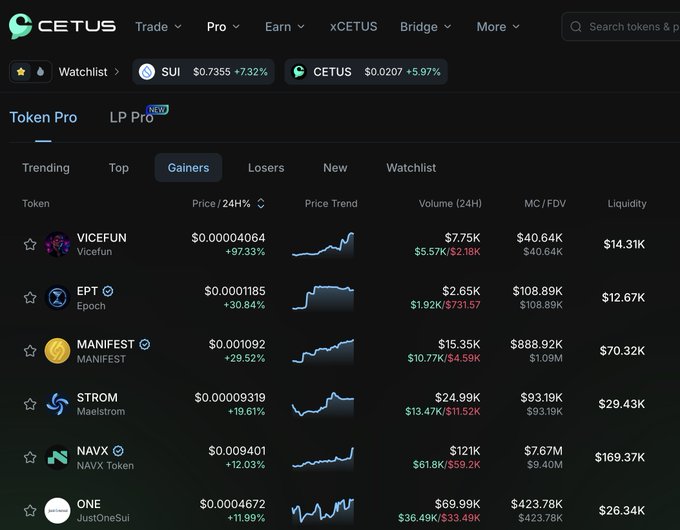The width and height of the screenshot is (680, 530).
Task: Select the Watchlist filter tab
Action: pos(411,168)
